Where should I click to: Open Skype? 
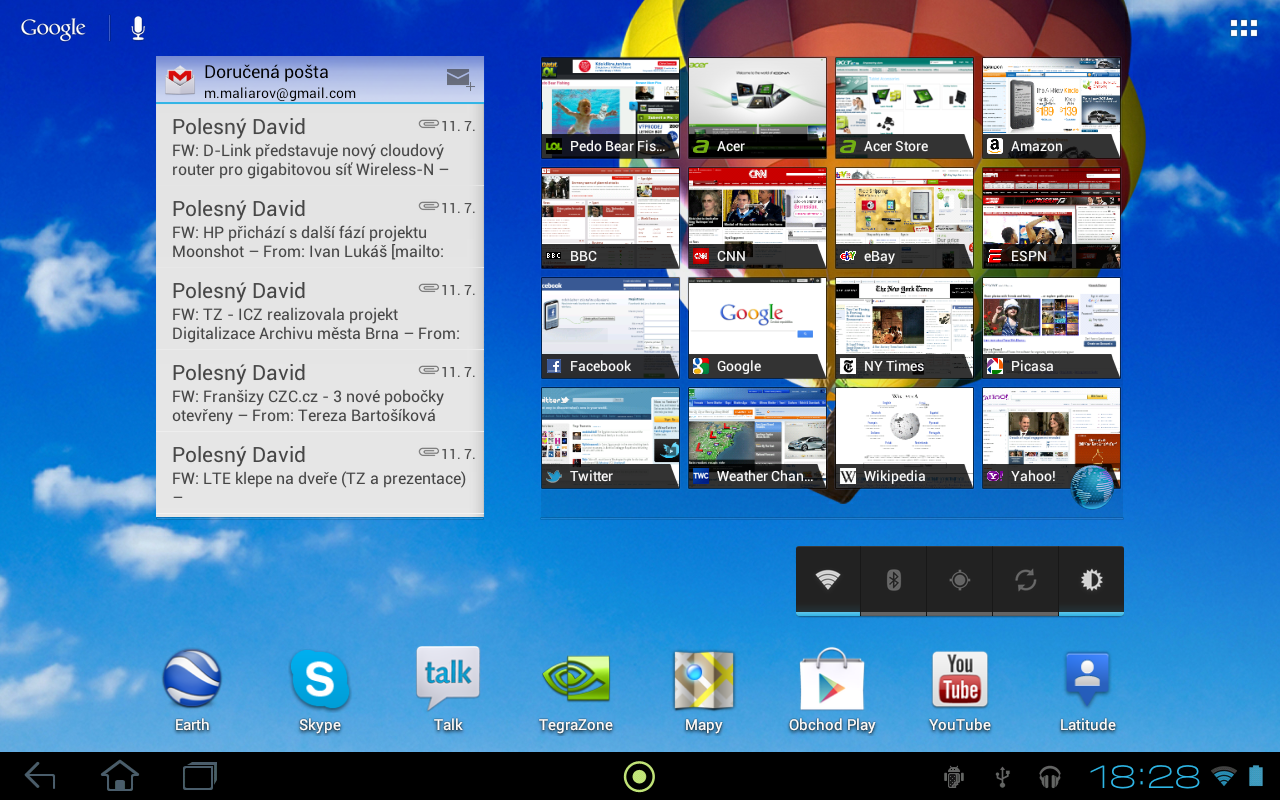pos(319,678)
